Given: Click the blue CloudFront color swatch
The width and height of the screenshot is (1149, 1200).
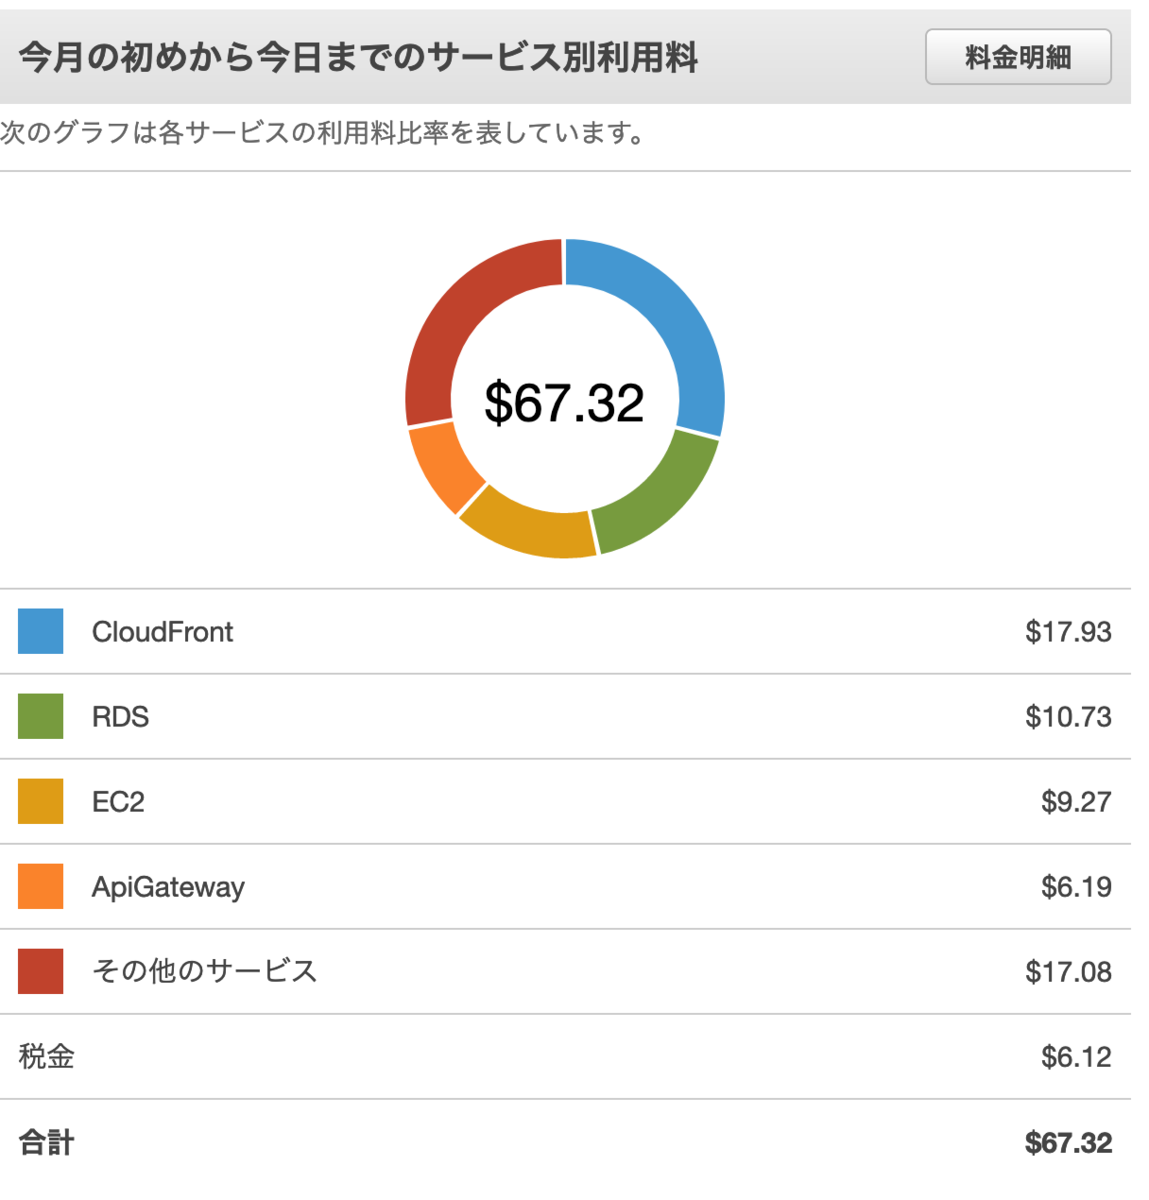Looking at the screenshot, I should 41,631.
